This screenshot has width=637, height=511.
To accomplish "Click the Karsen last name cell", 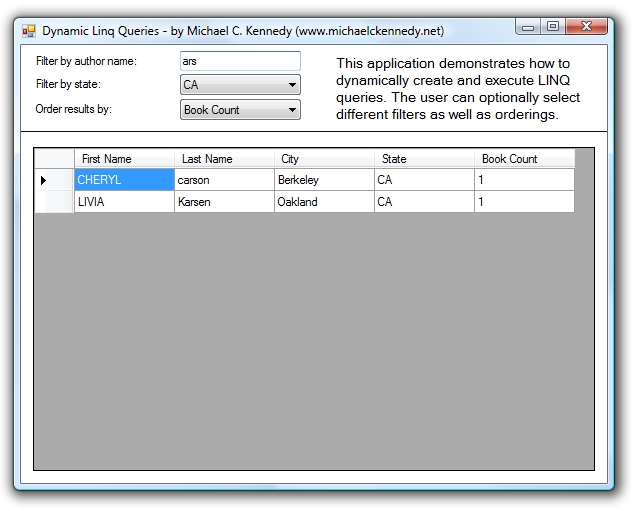I will 224,202.
